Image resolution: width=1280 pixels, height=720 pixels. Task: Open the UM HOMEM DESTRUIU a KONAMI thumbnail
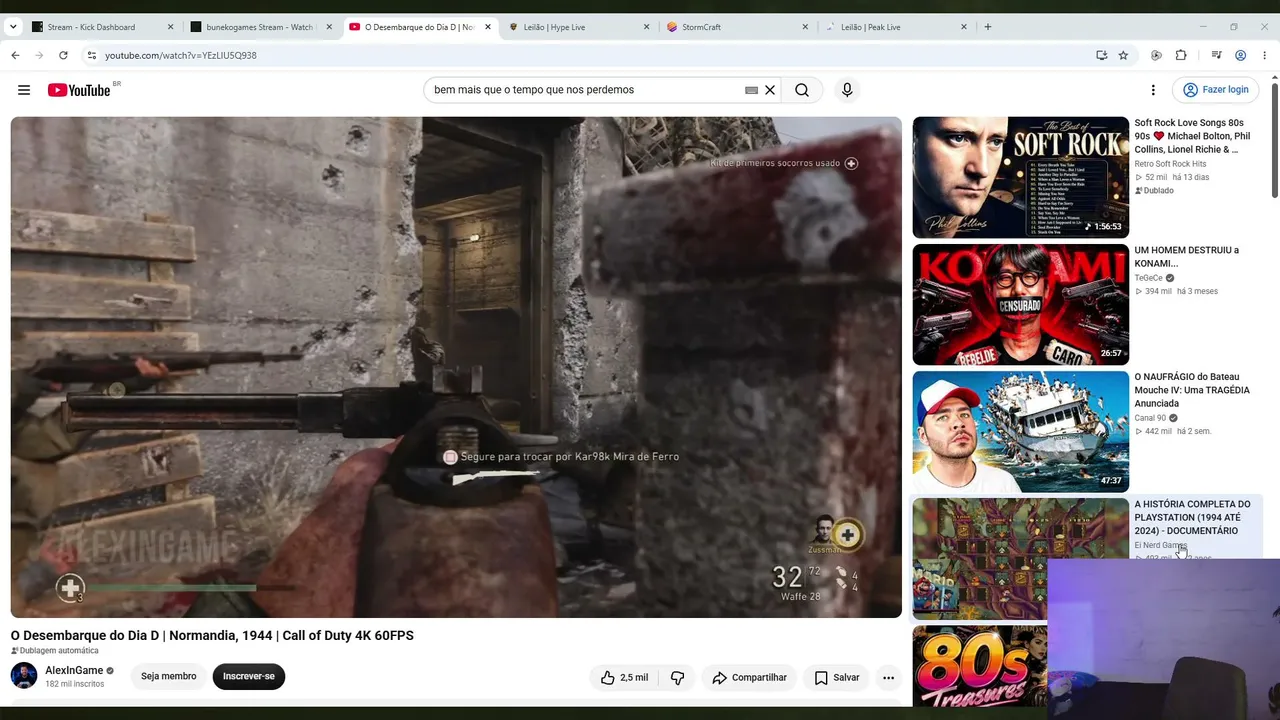click(1020, 304)
